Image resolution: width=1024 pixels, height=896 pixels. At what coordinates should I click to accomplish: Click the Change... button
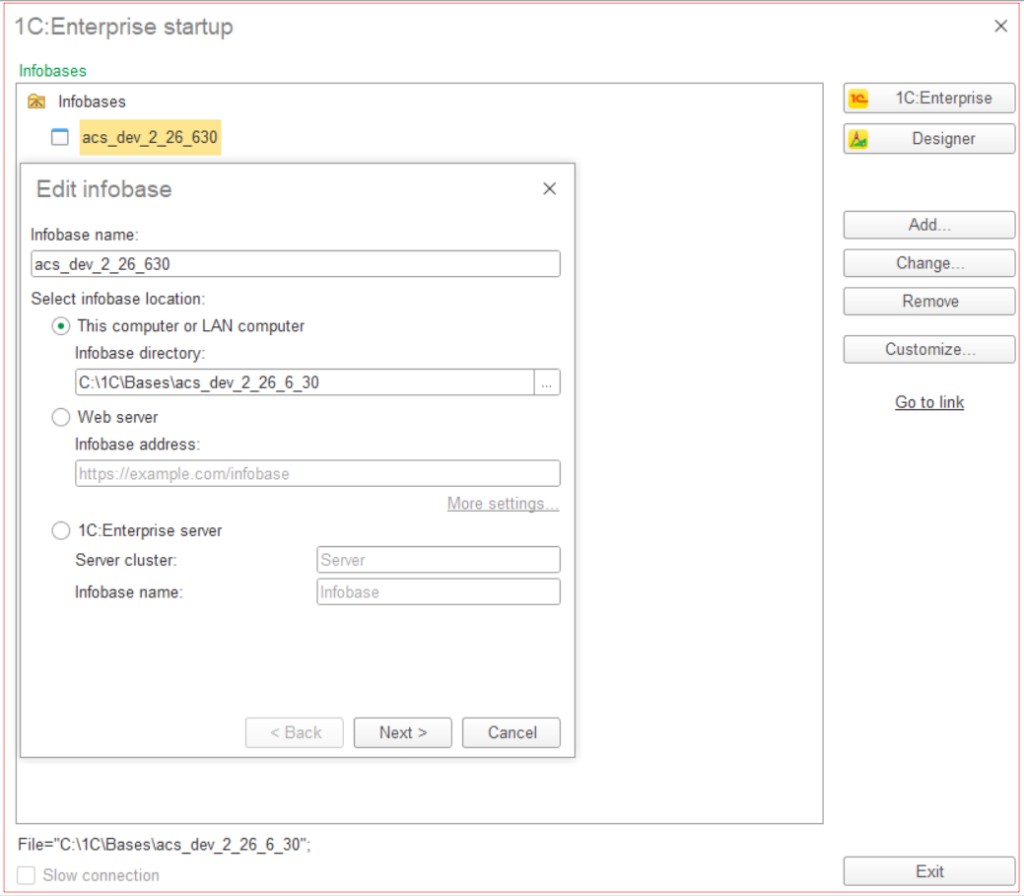tap(929, 263)
